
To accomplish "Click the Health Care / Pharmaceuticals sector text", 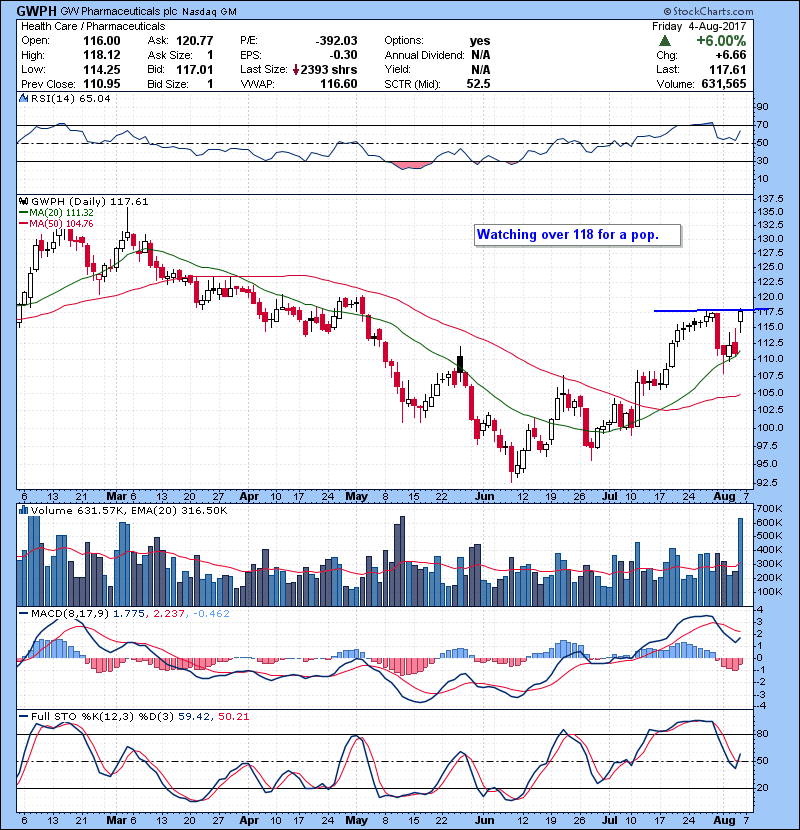I will (93, 26).
